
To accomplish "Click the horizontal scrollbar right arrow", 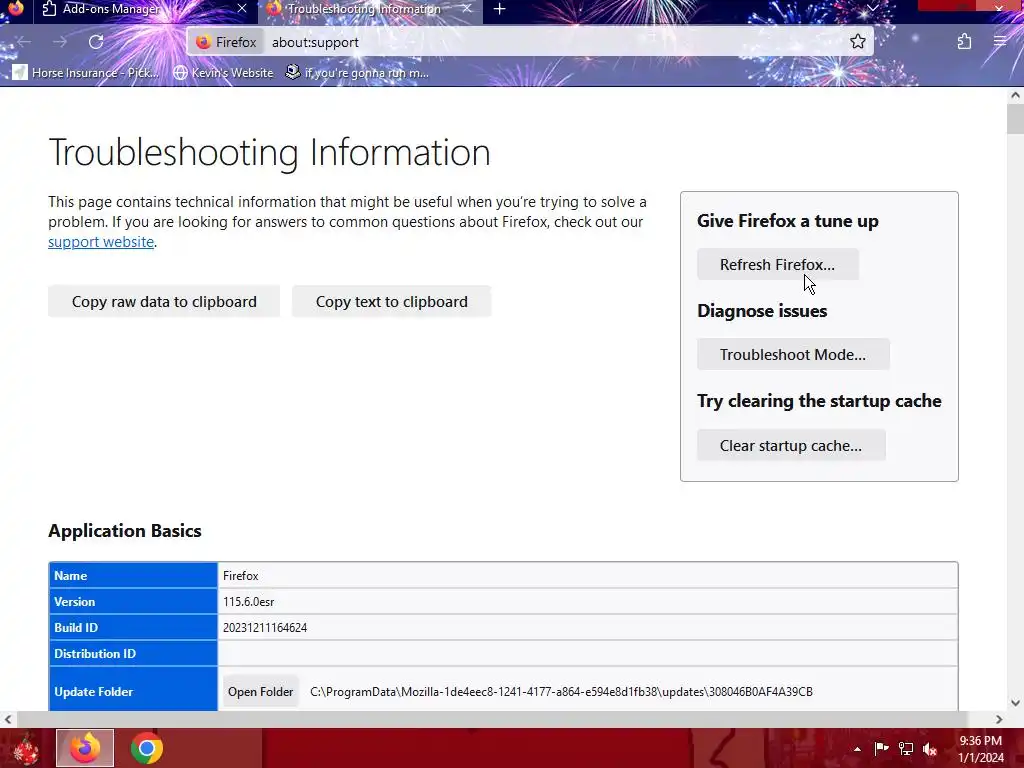I will 999,719.
